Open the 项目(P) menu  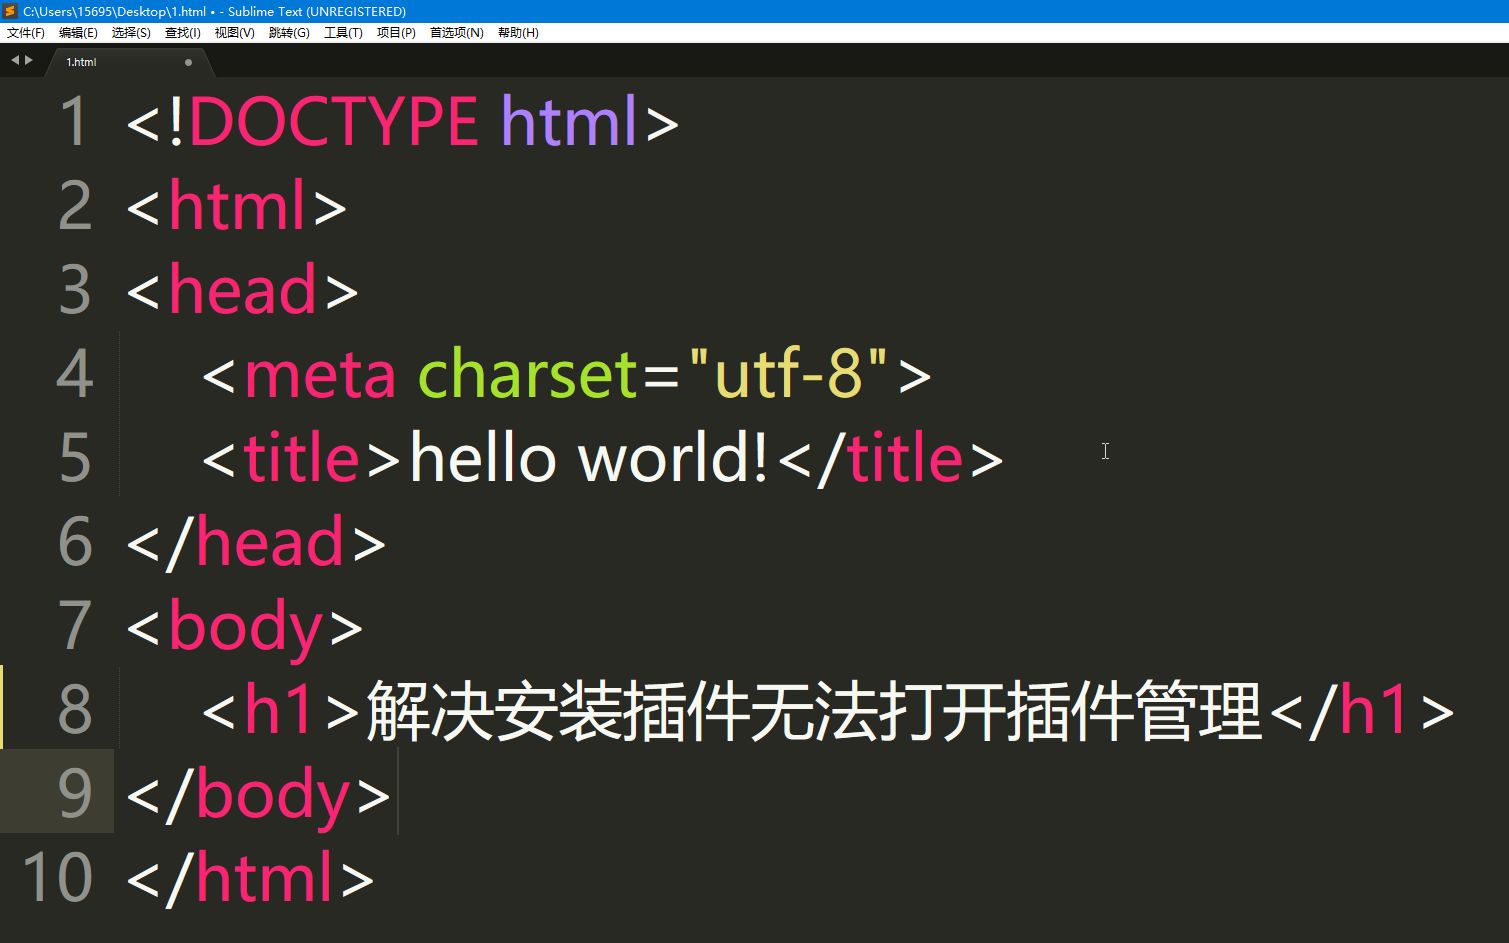[395, 32]
